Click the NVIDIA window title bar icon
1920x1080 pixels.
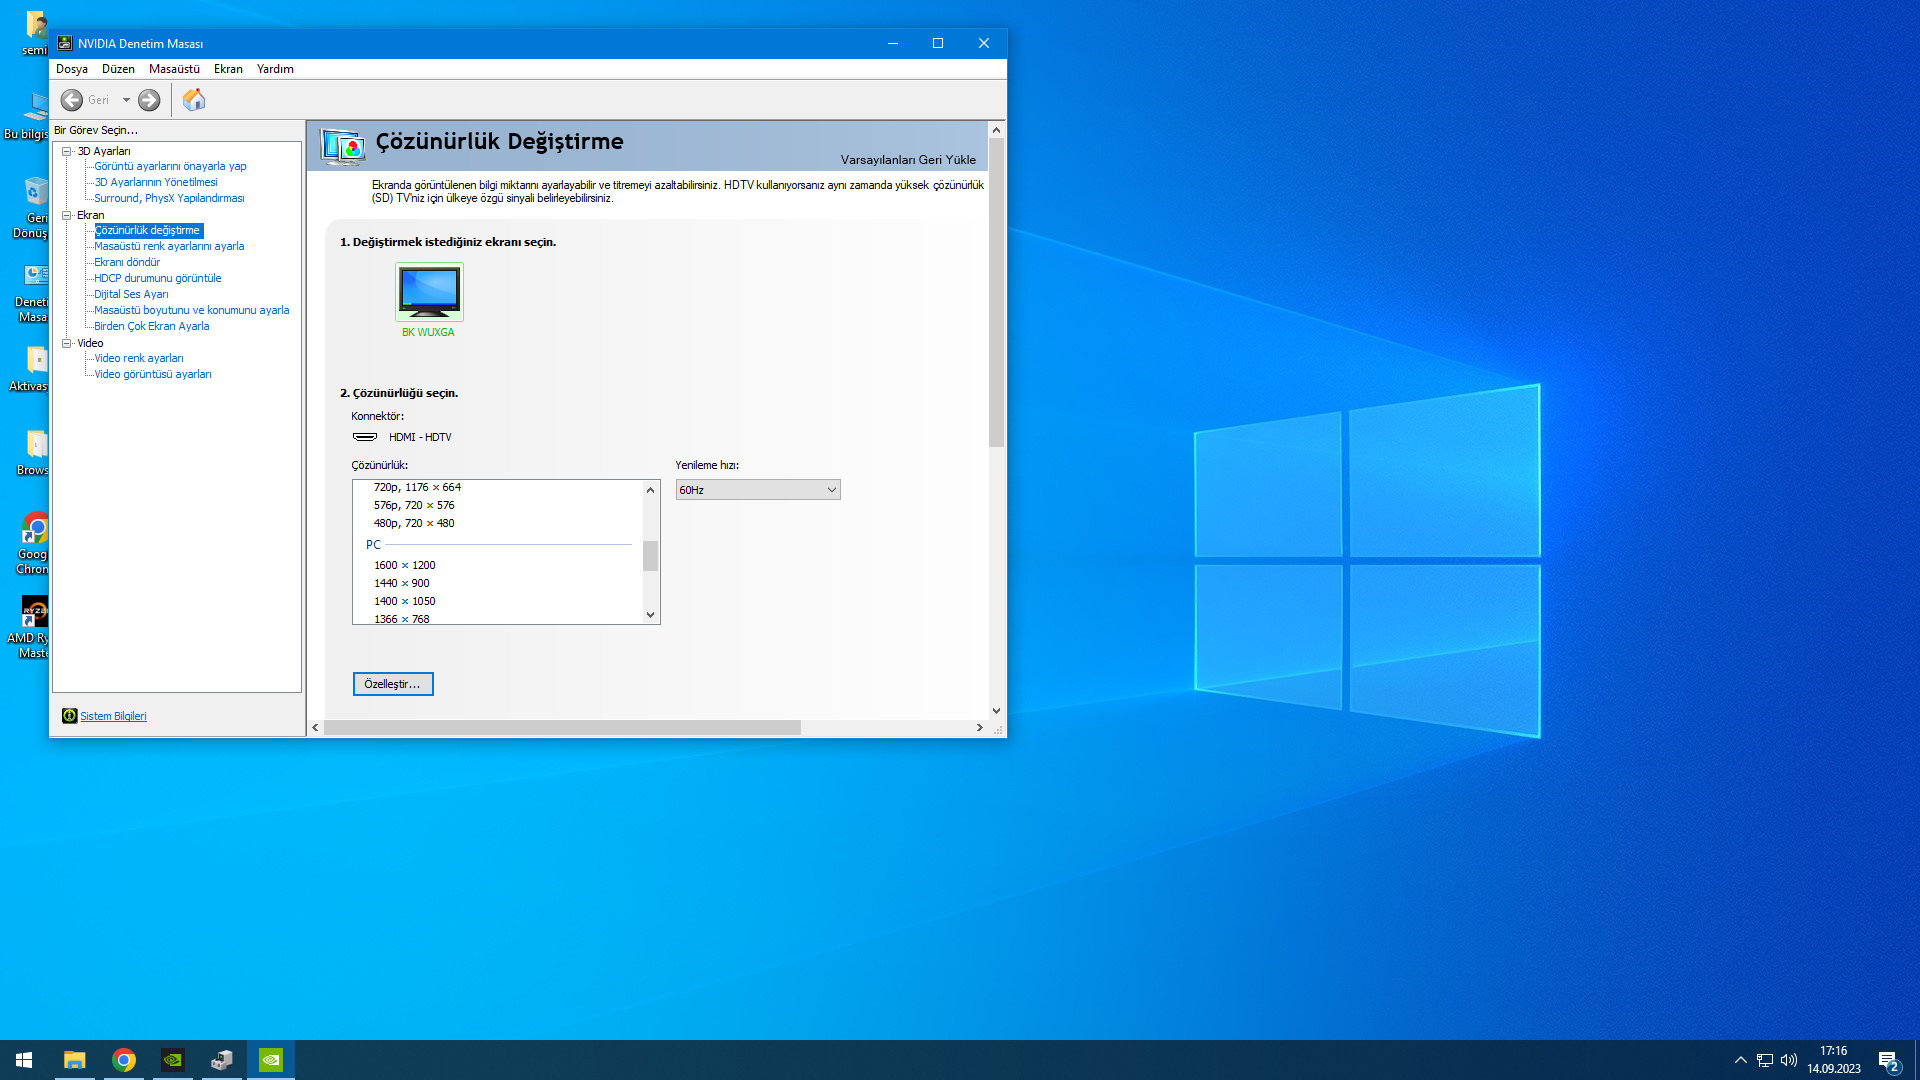(65, 43)
